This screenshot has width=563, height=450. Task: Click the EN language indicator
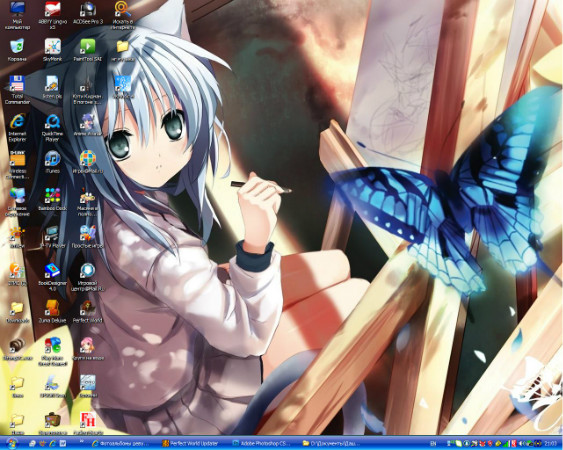click(x=433, y=444)
